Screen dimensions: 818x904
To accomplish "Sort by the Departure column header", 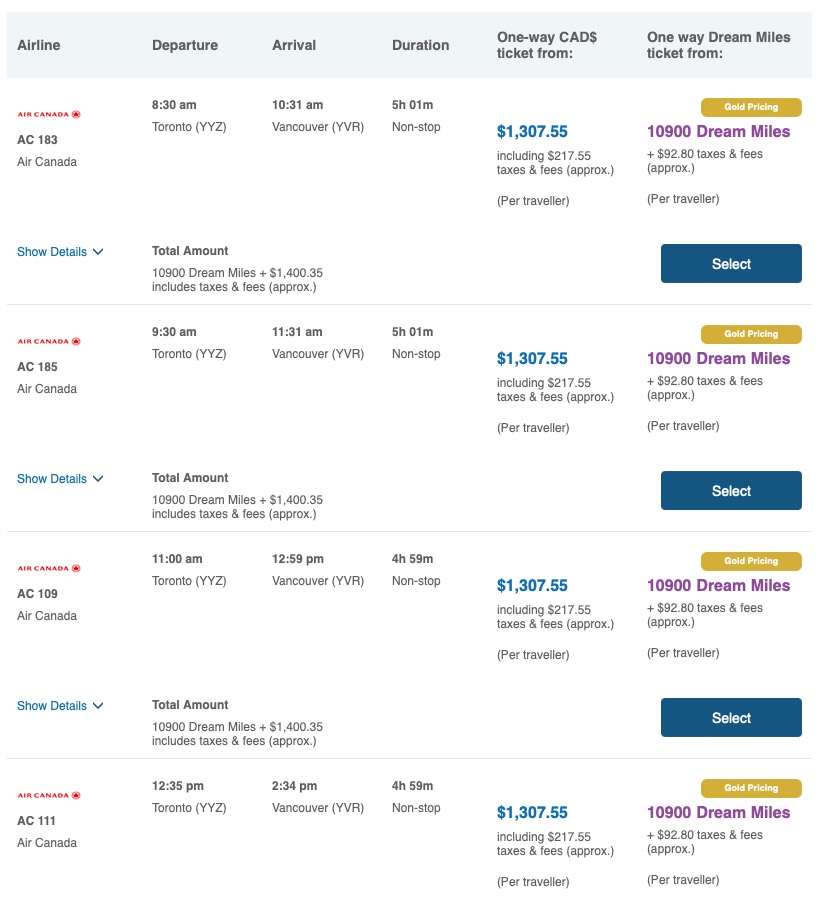I will tap(185, 45).
